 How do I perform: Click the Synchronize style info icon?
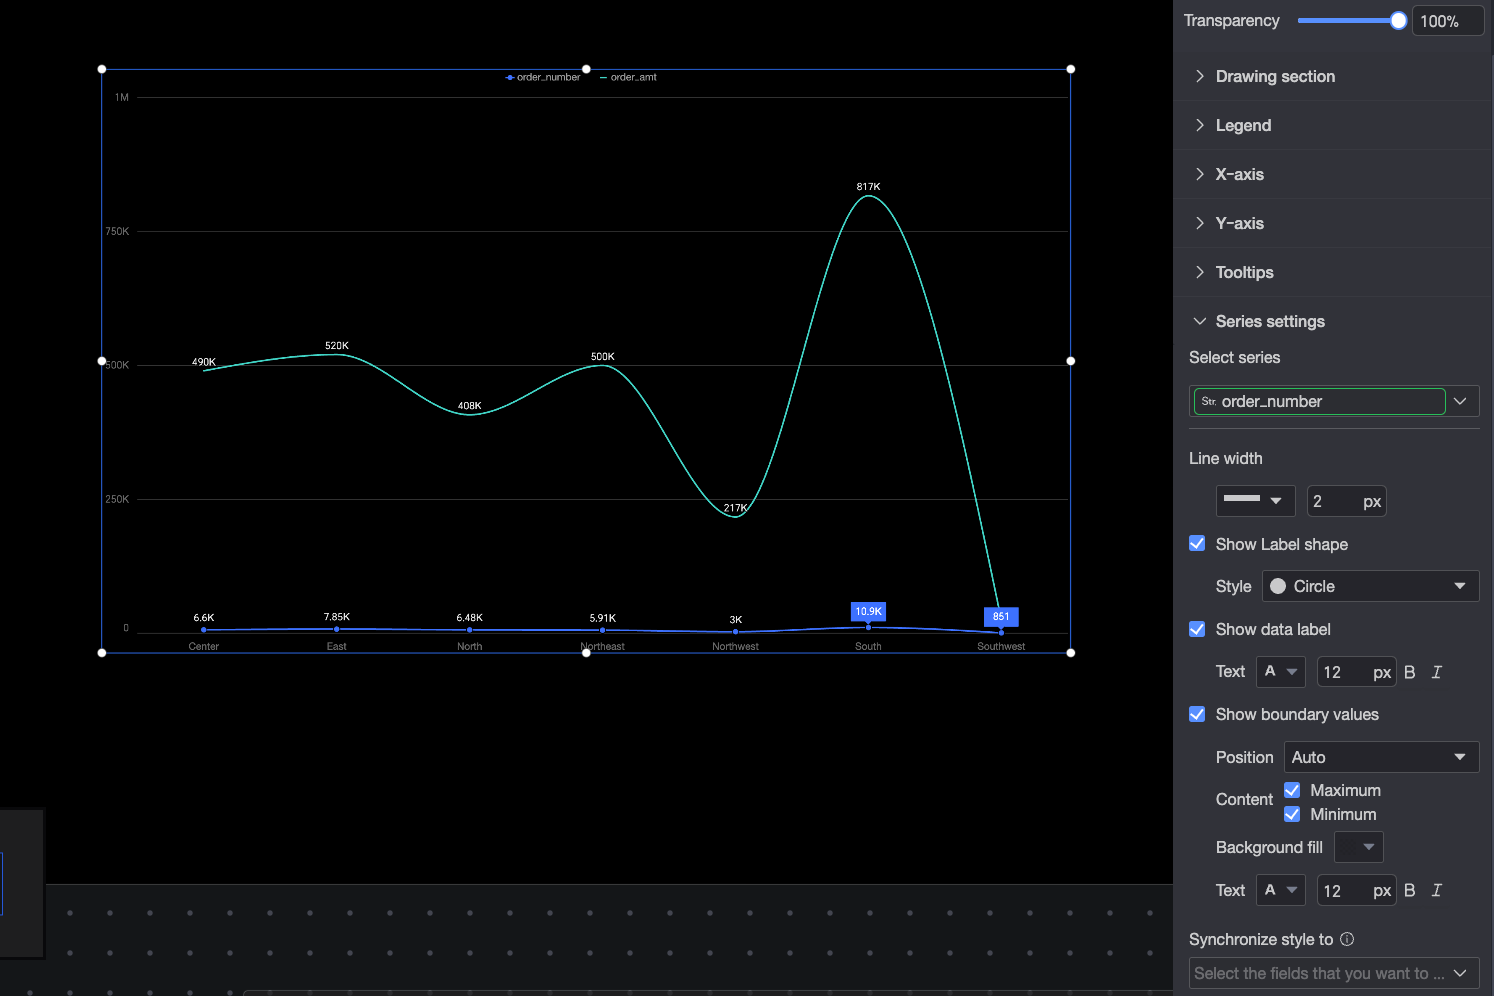[x=1347, y=939]
